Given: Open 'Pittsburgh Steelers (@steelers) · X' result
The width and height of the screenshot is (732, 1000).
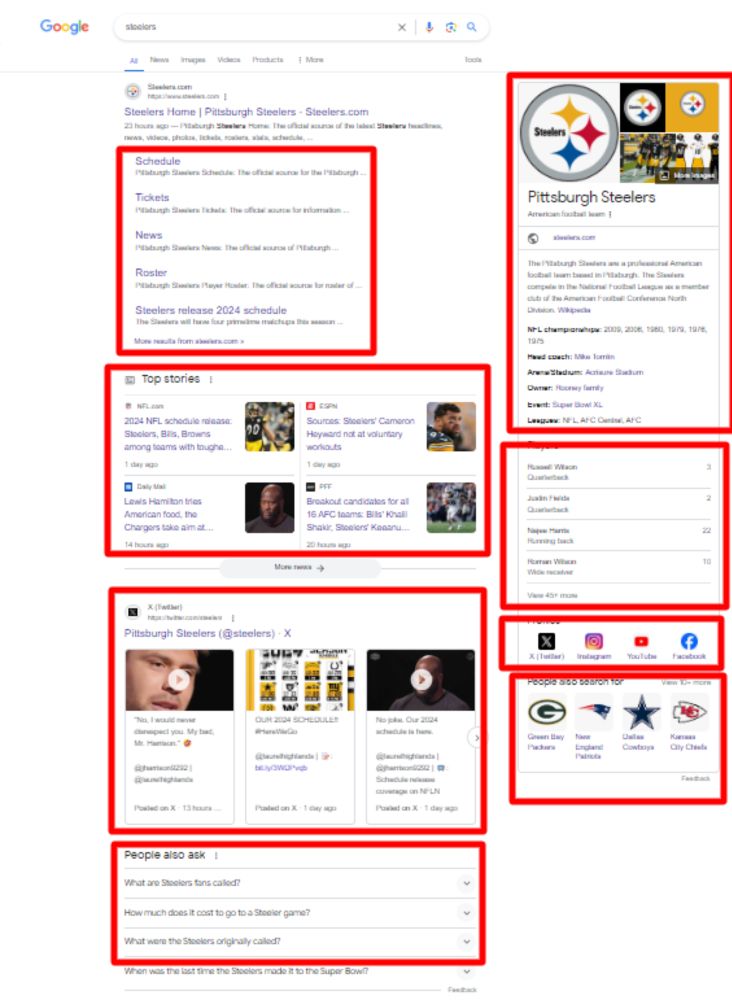Looking at the screenshot, I should coord(207,633).
